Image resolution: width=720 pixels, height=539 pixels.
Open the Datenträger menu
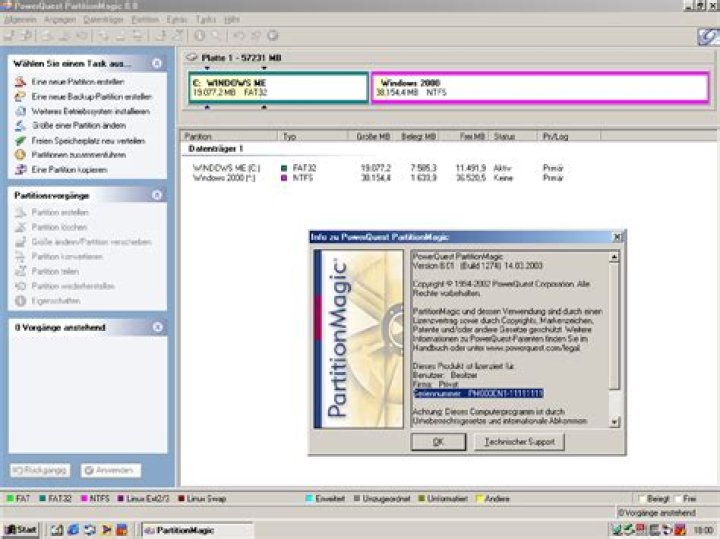(103, 20)
